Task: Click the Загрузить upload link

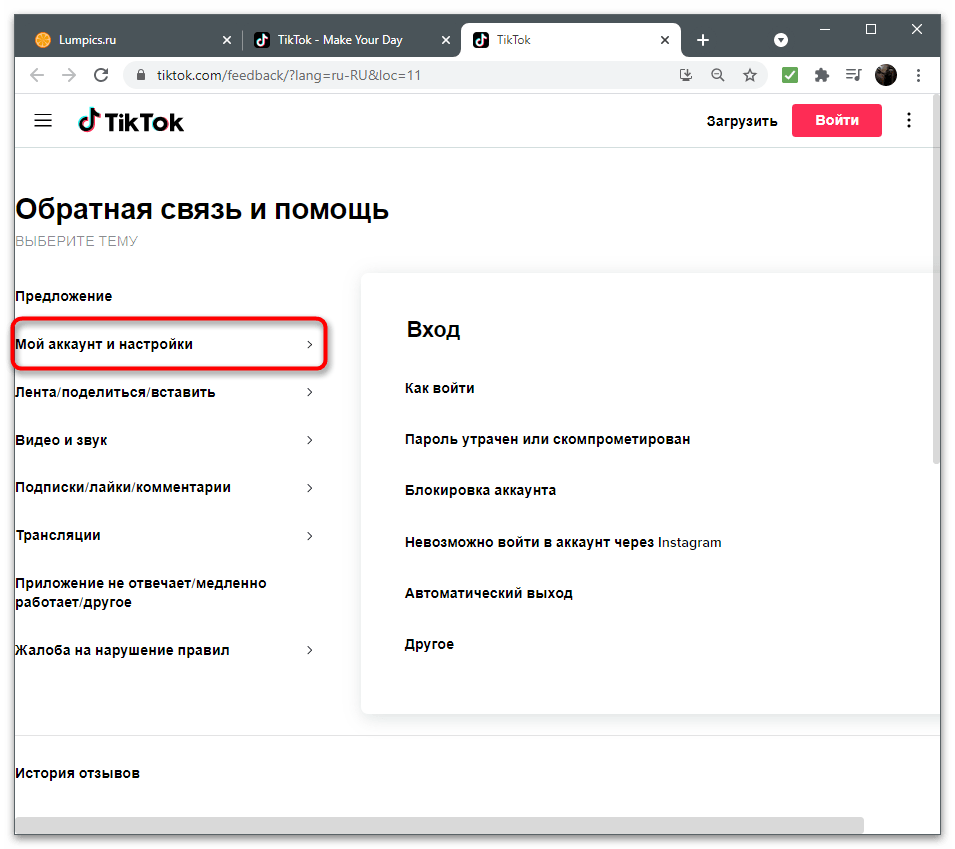Action: 742,121
